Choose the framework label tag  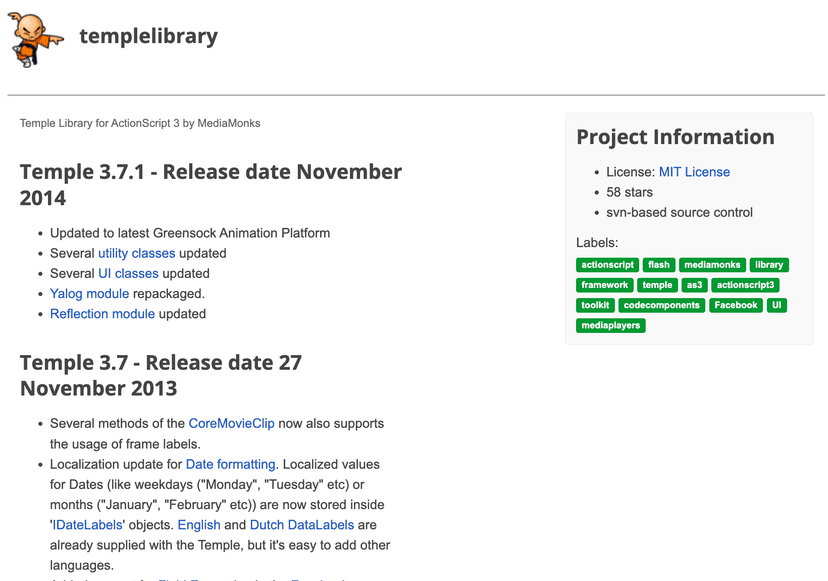click(x=605, y=285)
